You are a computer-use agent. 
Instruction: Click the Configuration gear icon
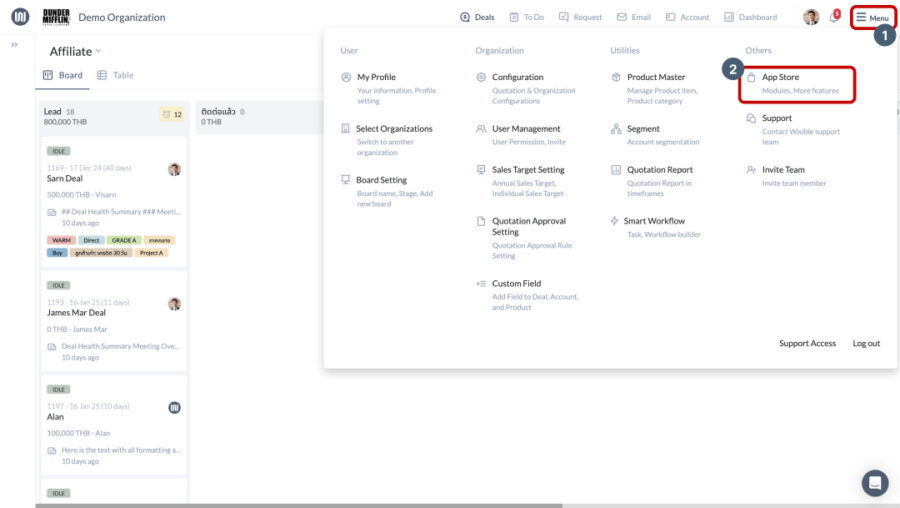pos(481,77)
